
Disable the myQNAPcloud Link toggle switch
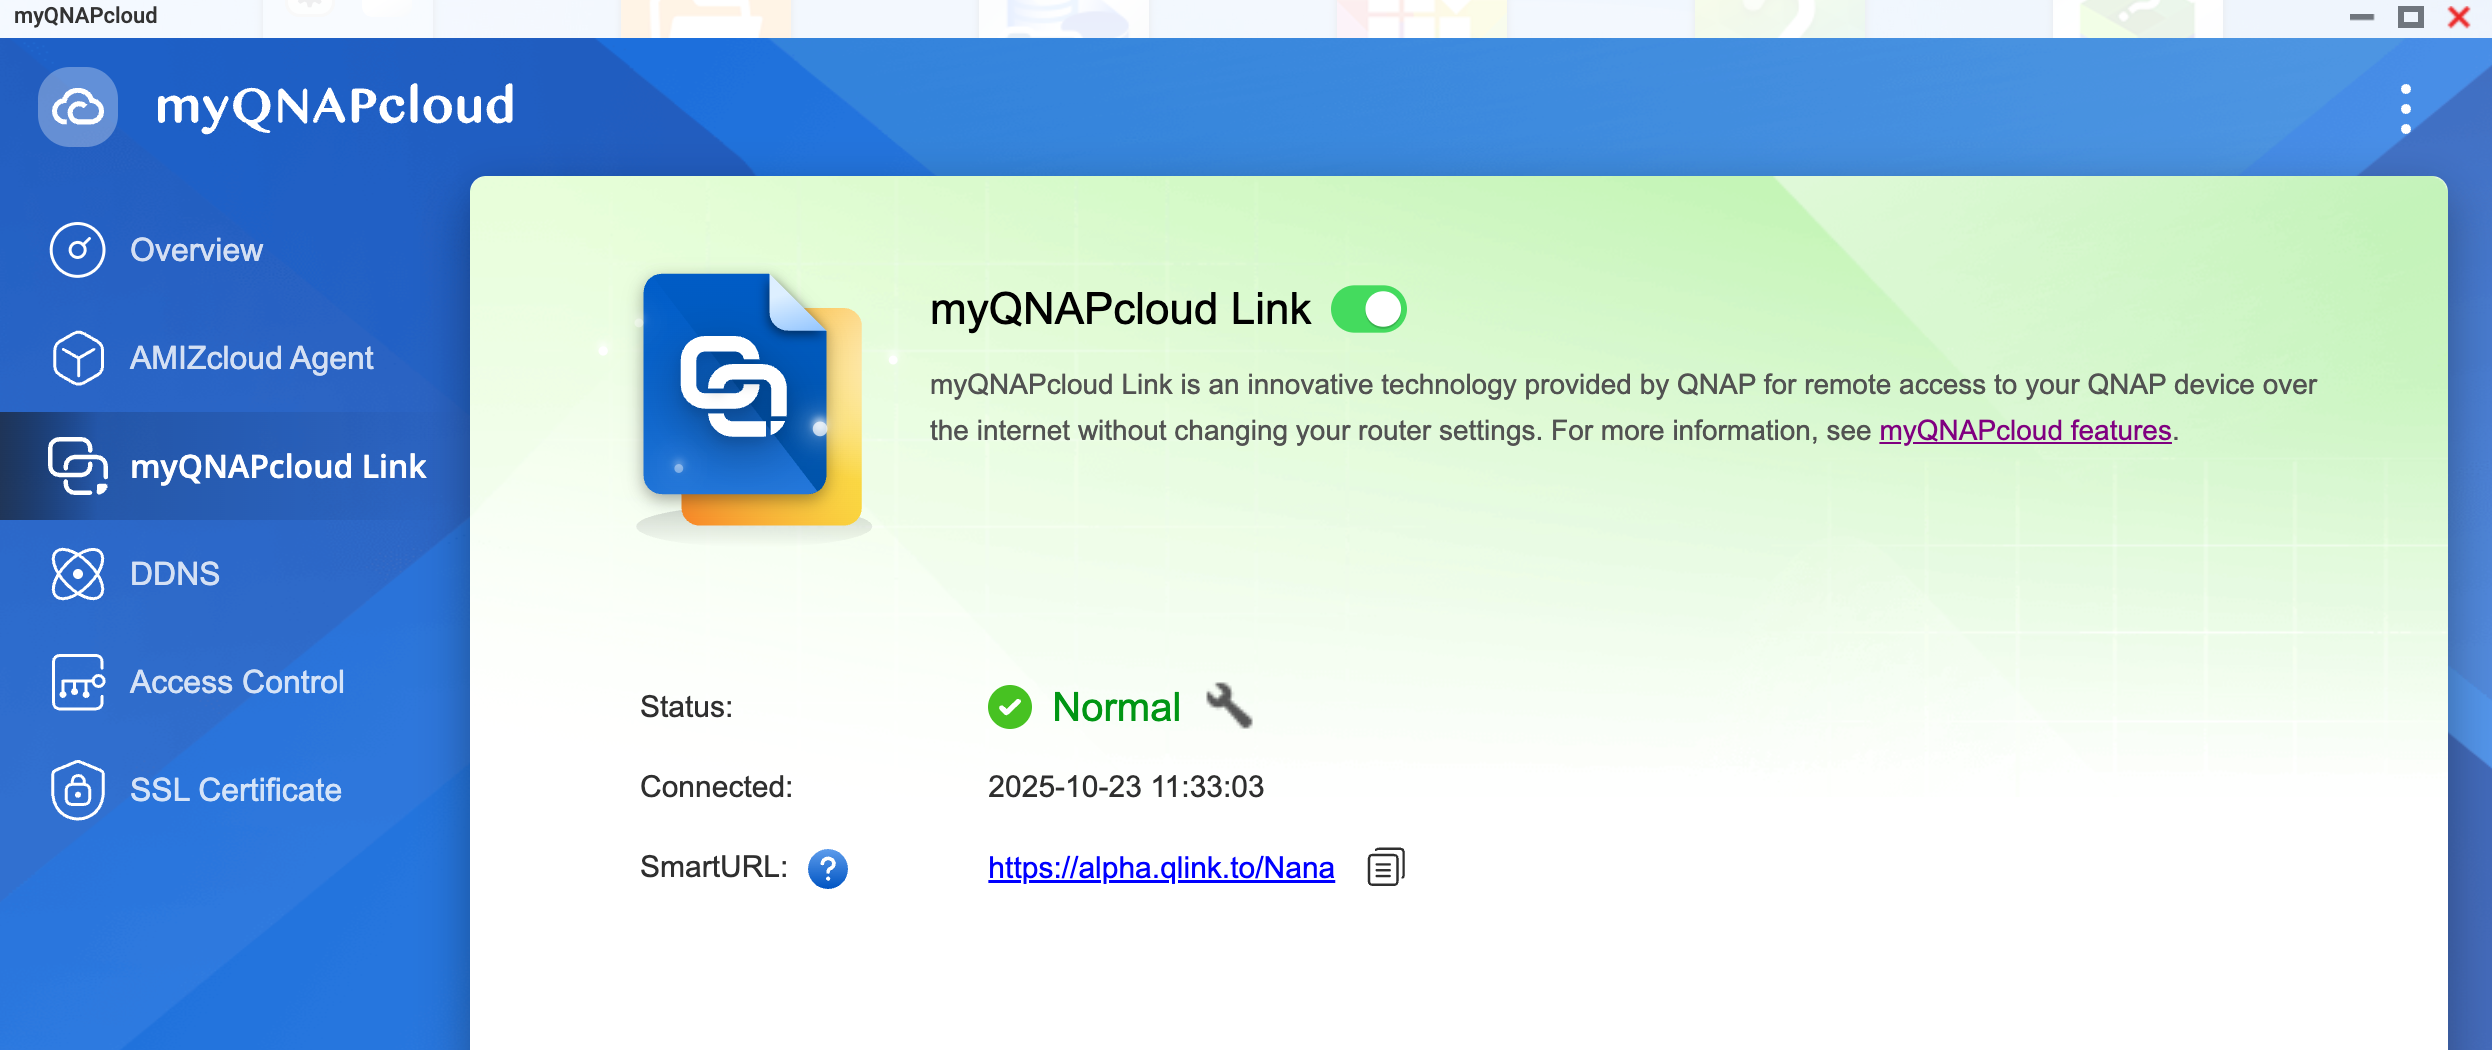1368,309
